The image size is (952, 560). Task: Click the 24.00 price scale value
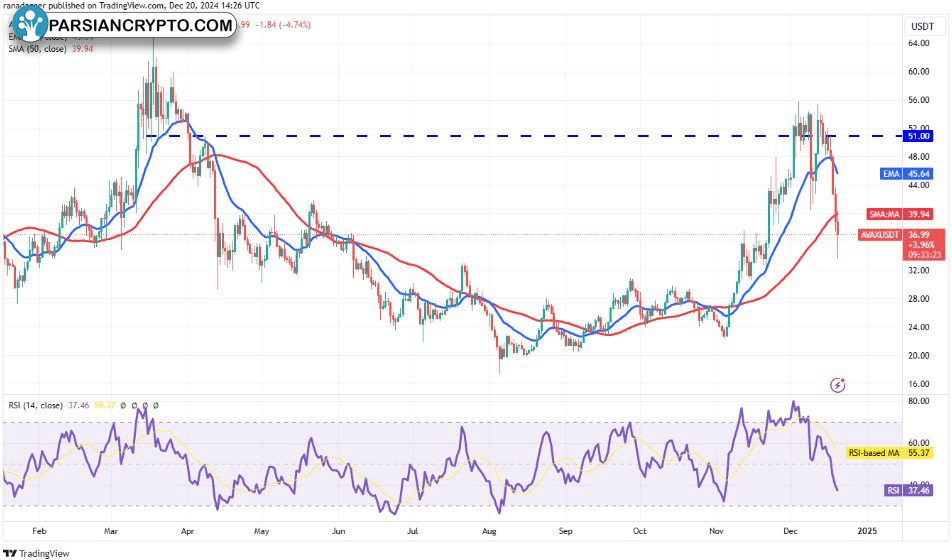pyautogui.click(x=919, y=327)
